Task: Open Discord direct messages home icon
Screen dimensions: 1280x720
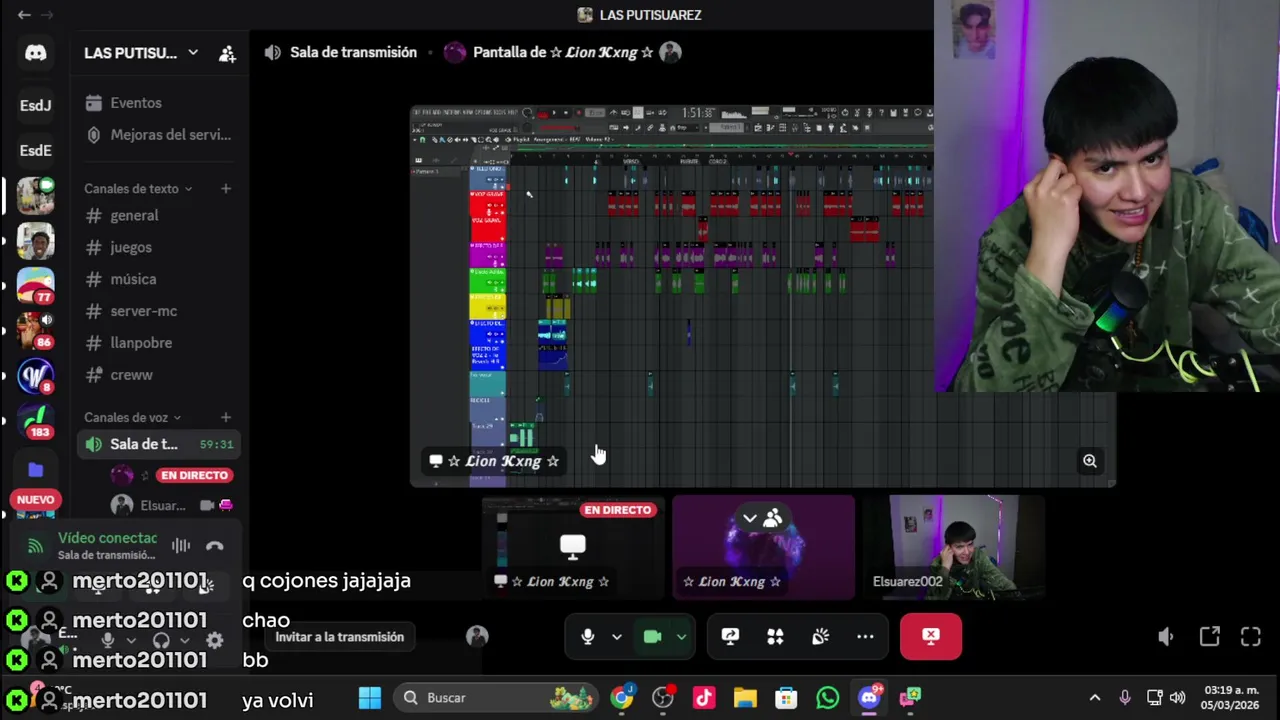Action: point(36,53)
